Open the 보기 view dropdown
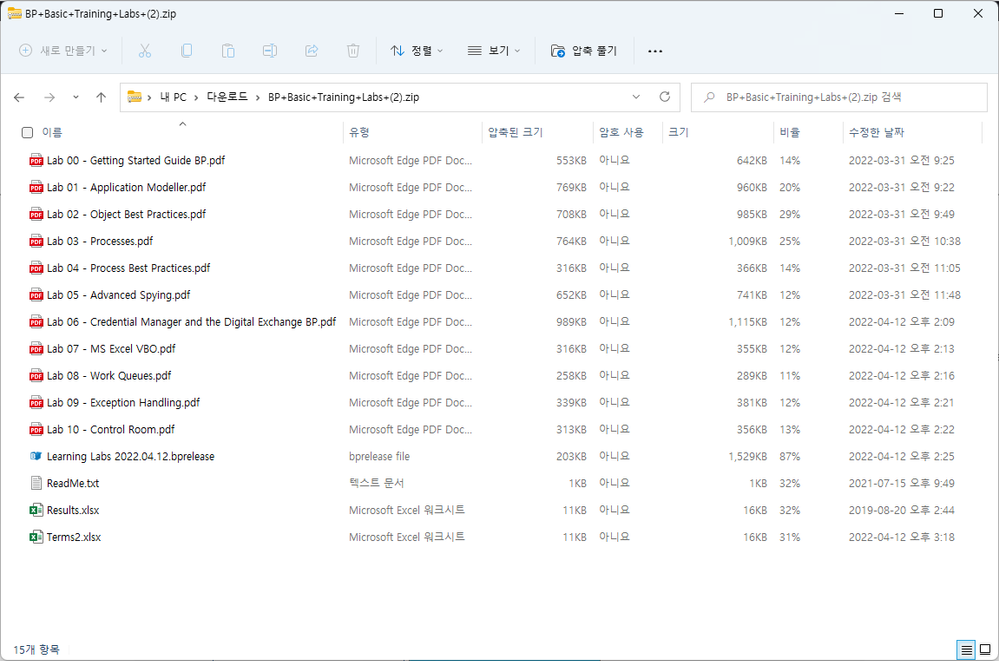This screenshot has height=661, width=999. (494, 51)
